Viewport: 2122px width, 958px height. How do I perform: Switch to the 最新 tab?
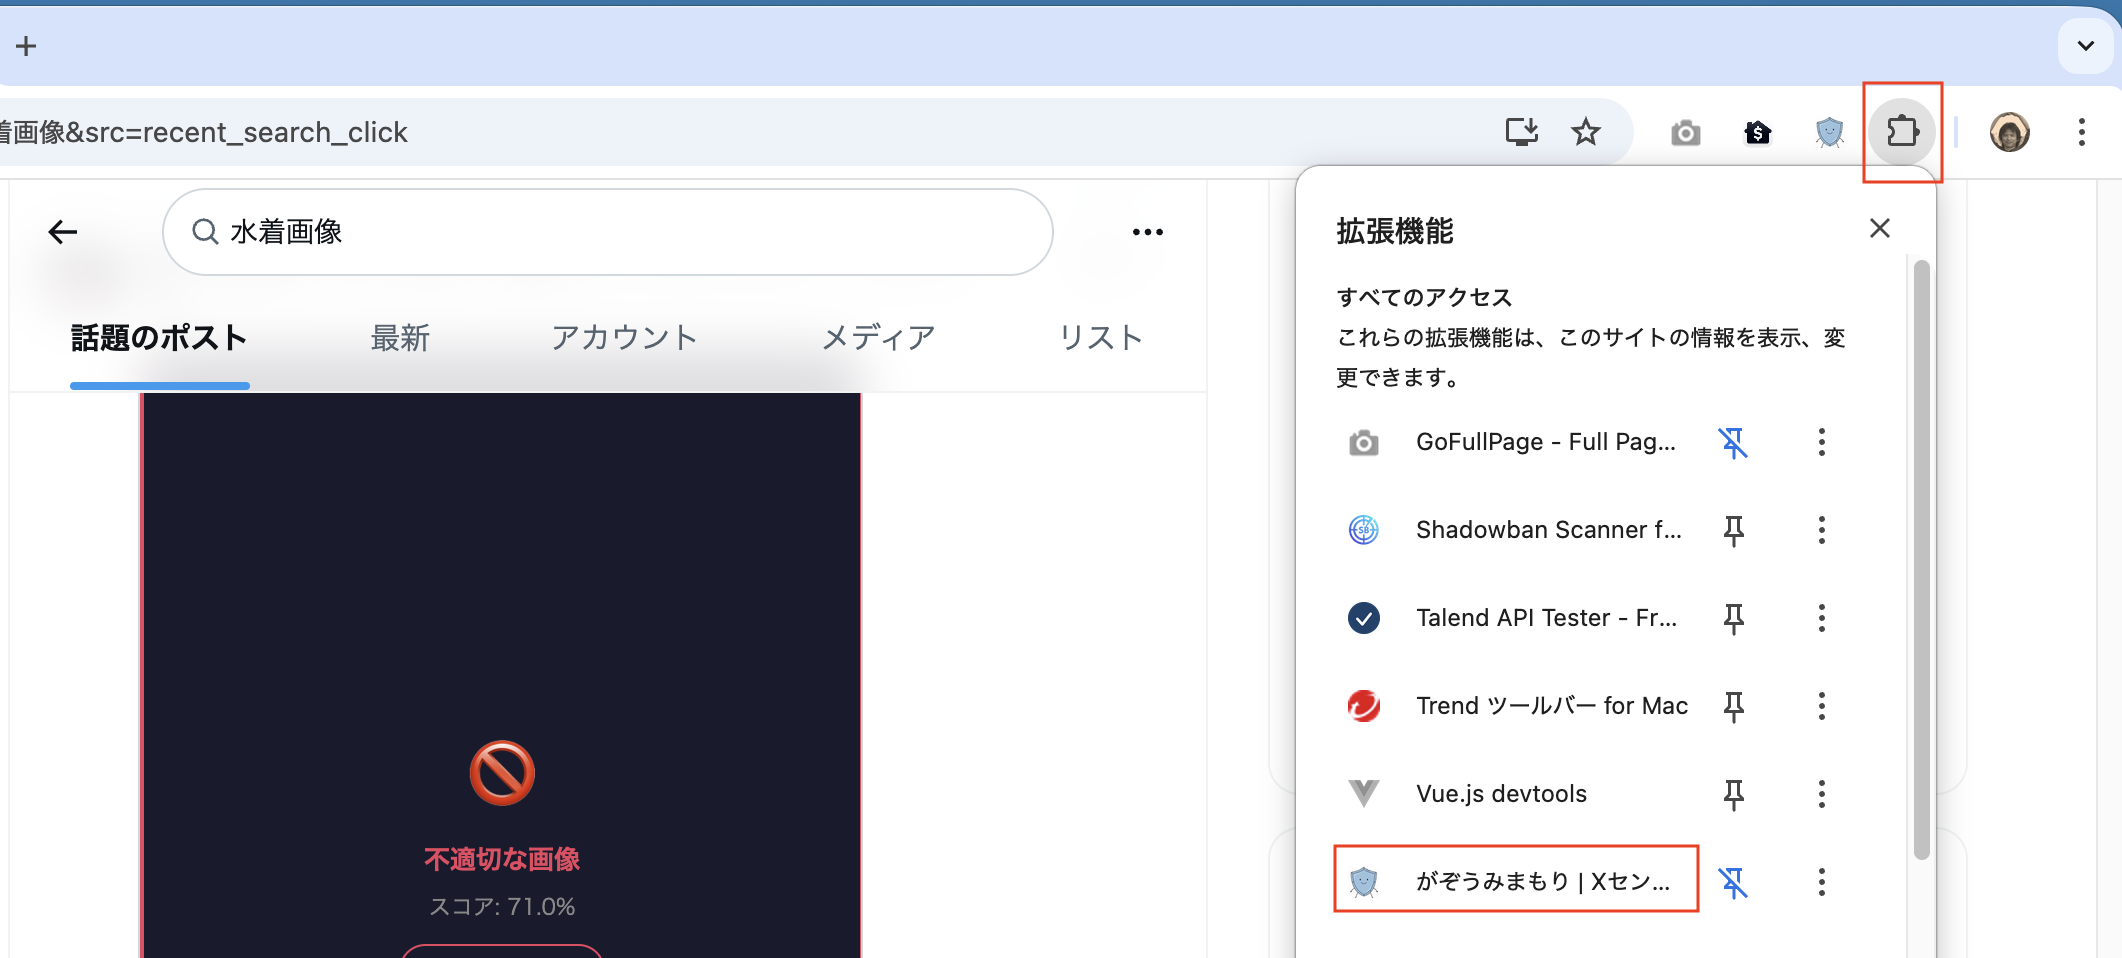click(x=400, y=338)
